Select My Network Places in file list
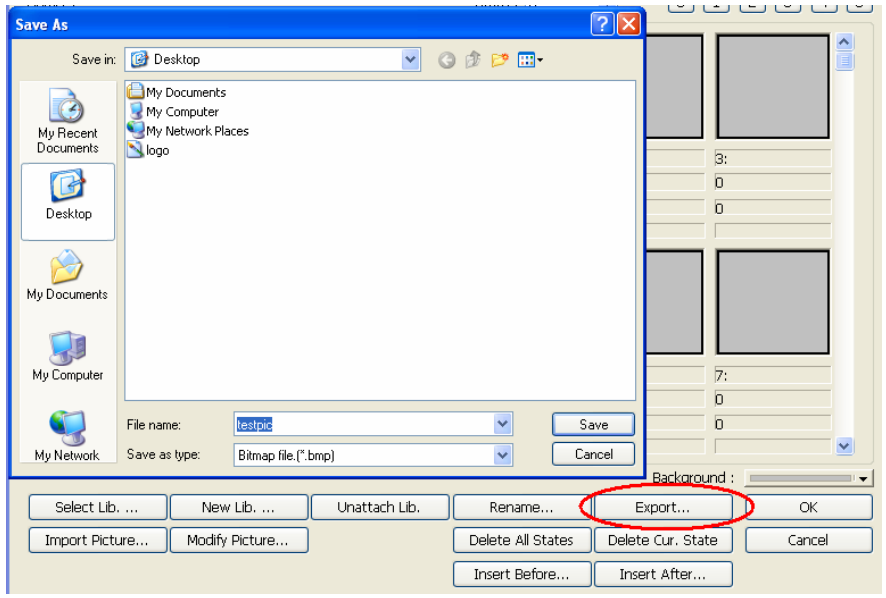 click(x=188, y=131)
